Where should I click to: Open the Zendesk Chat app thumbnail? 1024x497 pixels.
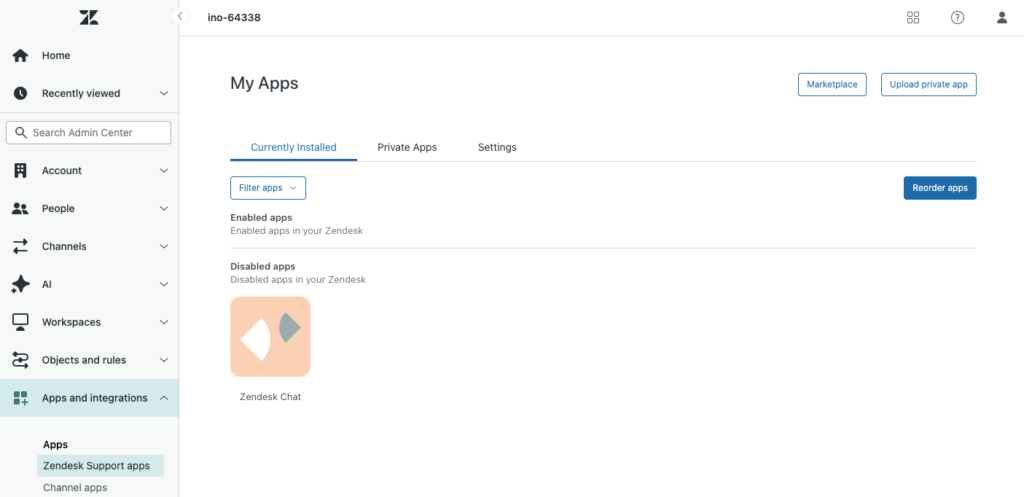pyautogui.click(x=270, y=337)
